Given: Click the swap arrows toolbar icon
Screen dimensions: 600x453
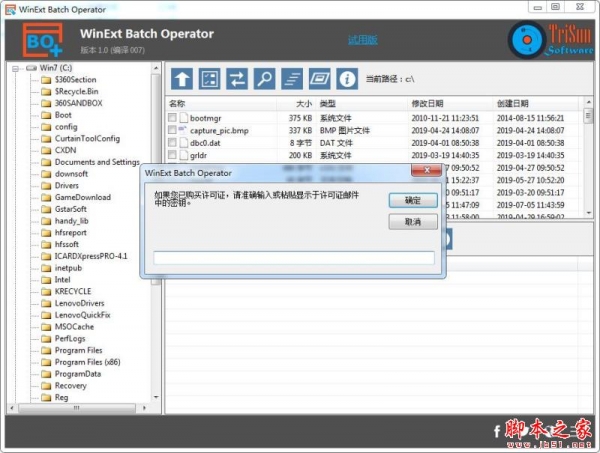Looking at the screenshot, I should [x=237, y=79].
